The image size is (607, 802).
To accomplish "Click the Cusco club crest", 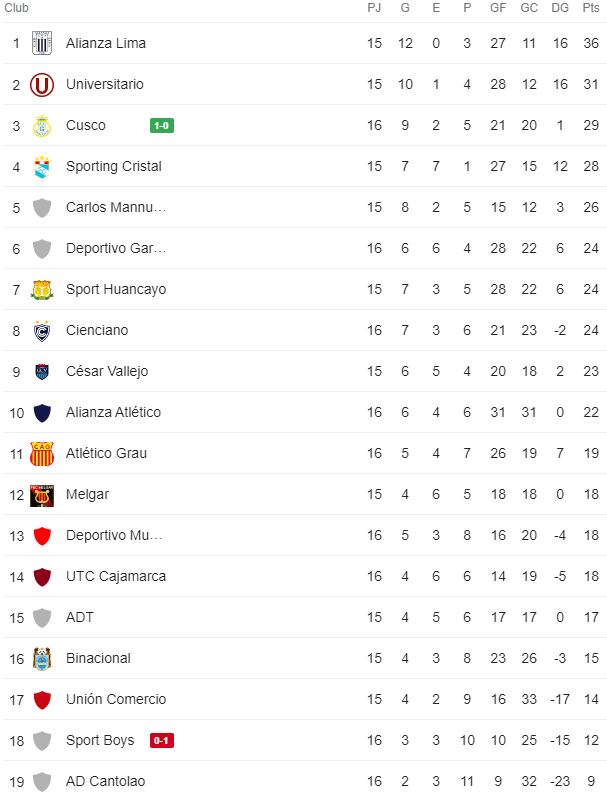I will (x=42, y=126).
